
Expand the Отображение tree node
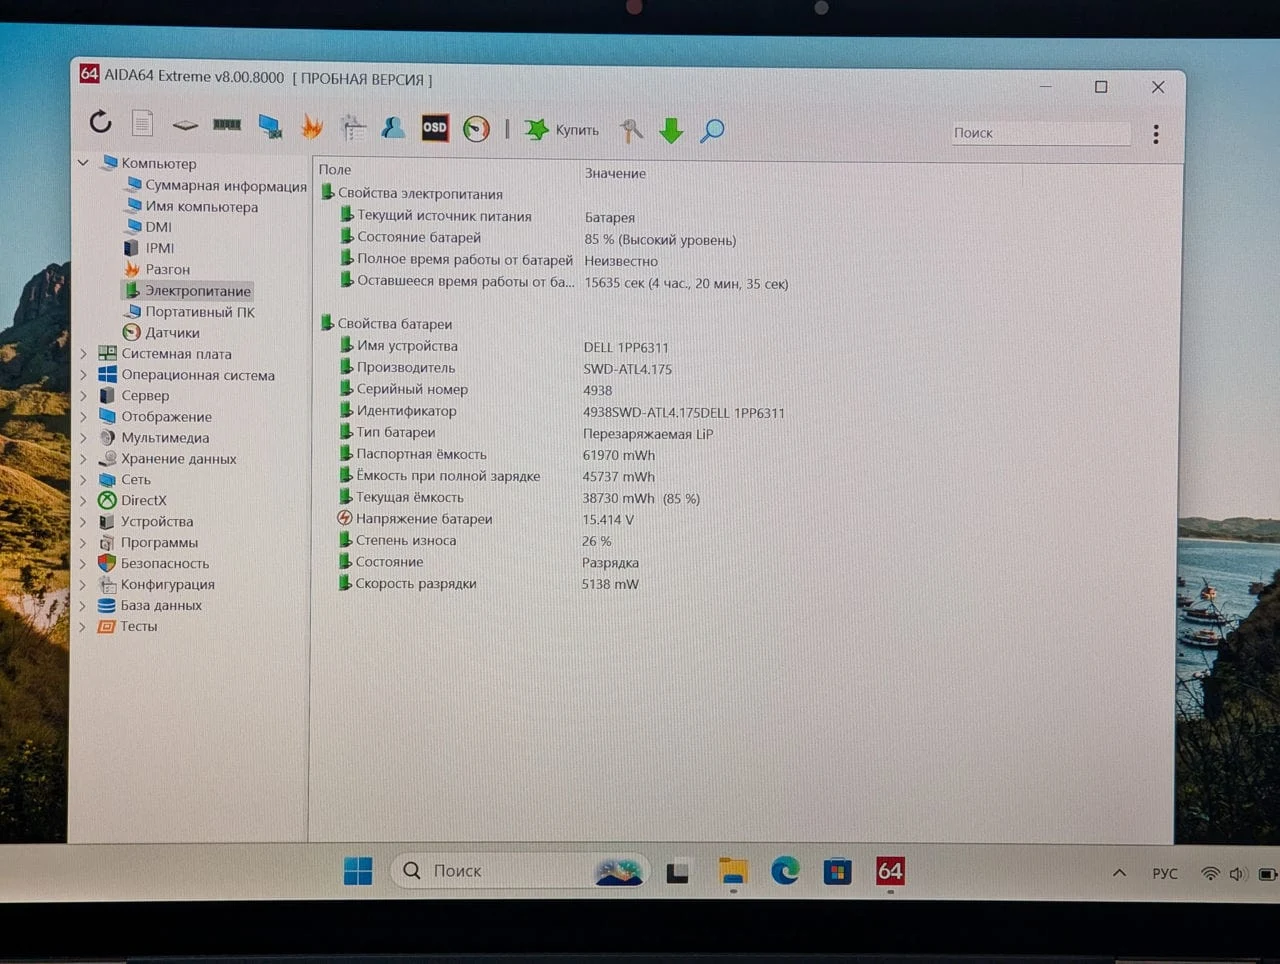click(x=83, y=416)
